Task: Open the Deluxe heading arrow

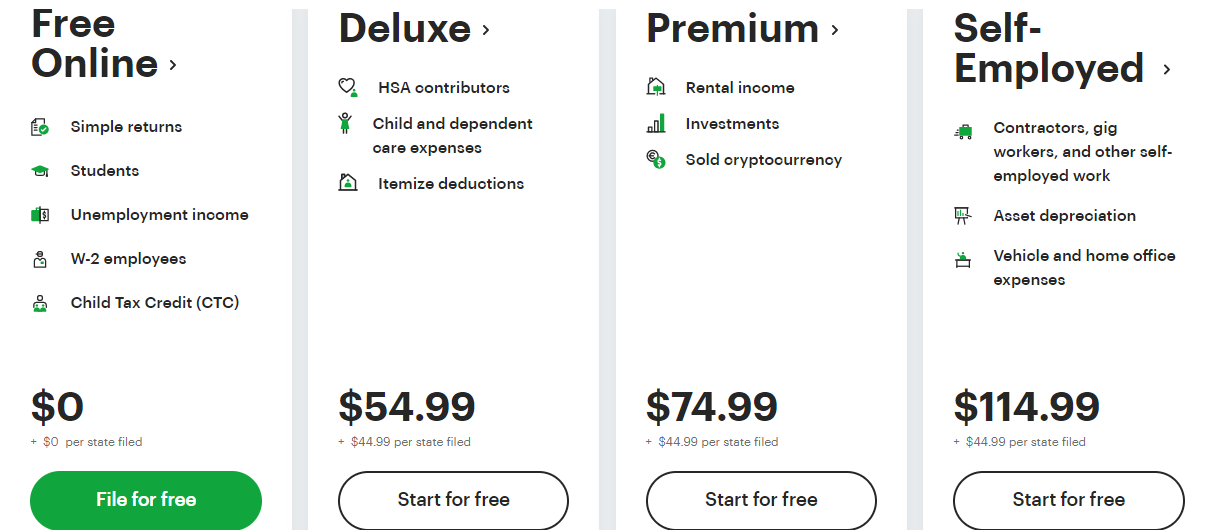Action: click(x=486, y=30)
